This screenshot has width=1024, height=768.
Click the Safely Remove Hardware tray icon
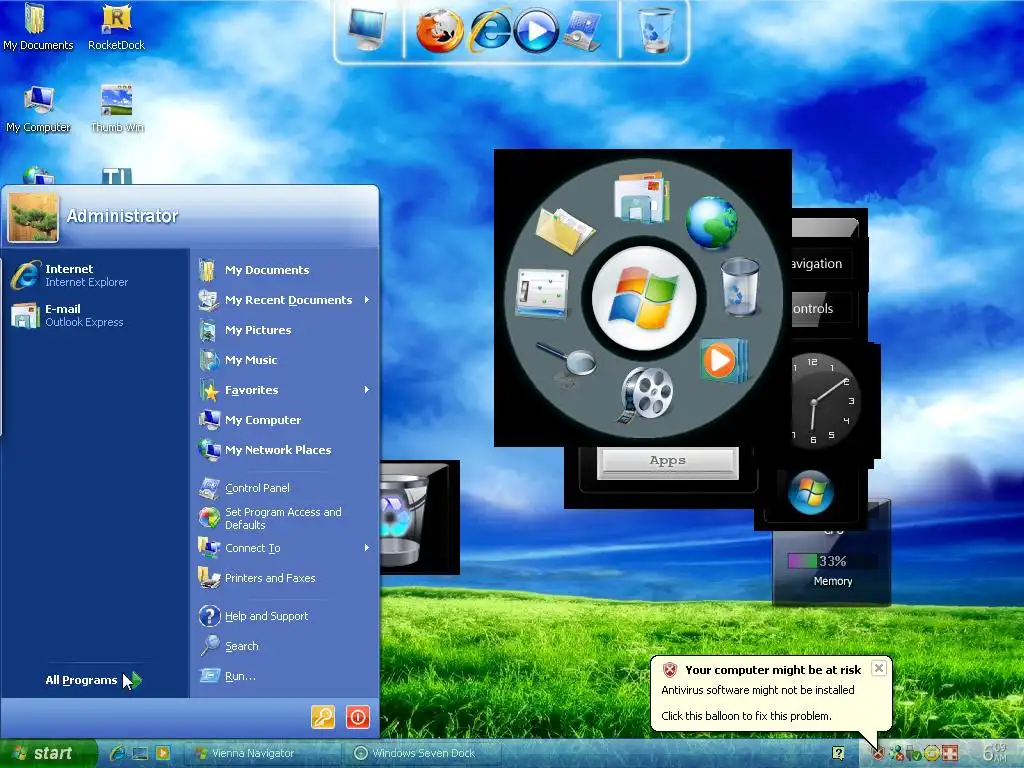coord(913,754)
